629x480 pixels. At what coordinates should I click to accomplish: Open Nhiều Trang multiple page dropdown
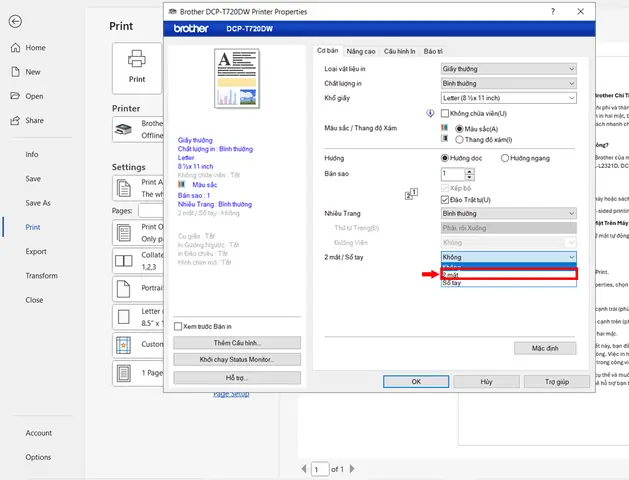509,213
